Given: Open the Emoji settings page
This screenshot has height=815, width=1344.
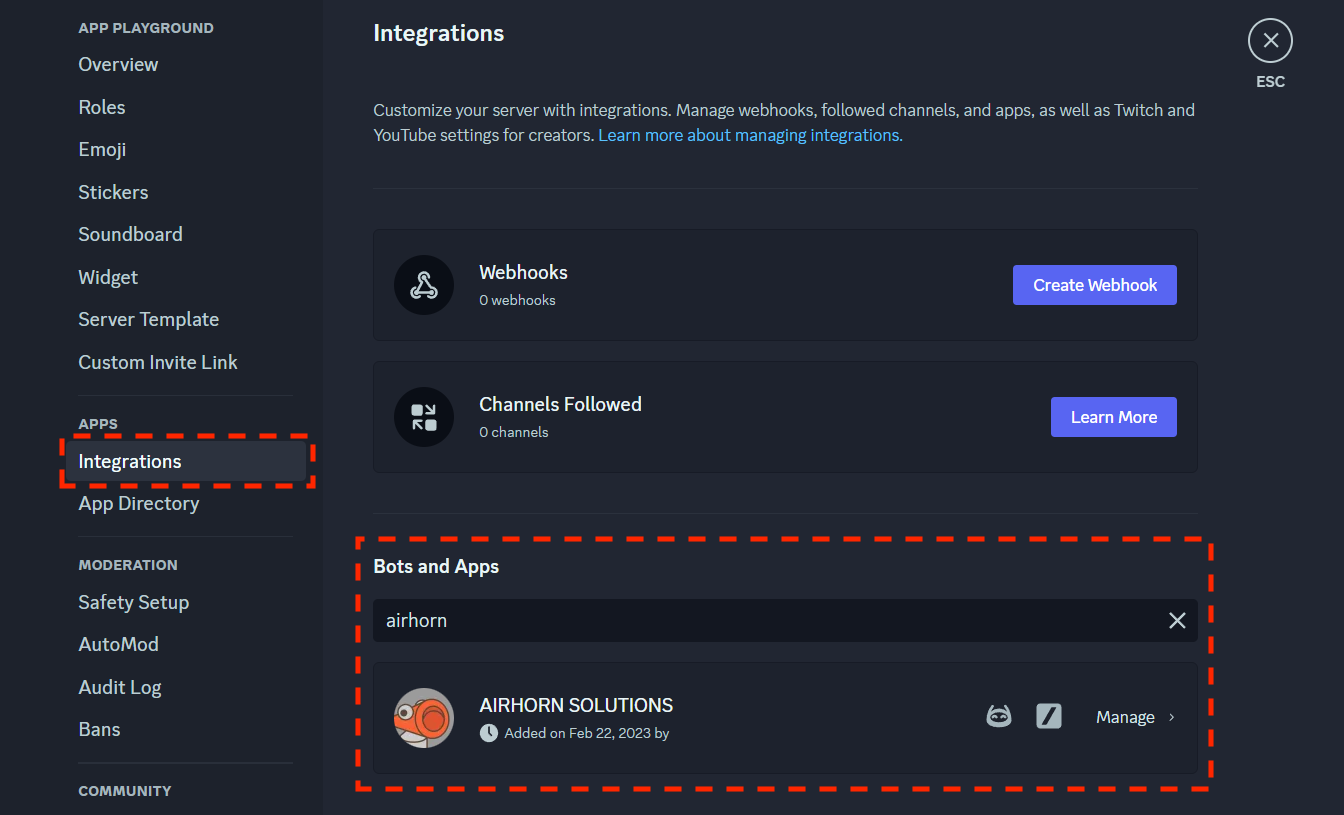Looking at the screenshot, I should 102,149.
